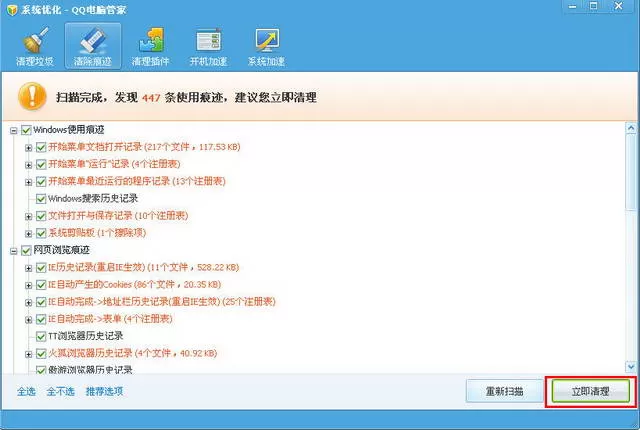640x430 pixels.
Task: Toggle the TT浏览器历史记录 checkbox
Action: [x=41, y=336]
